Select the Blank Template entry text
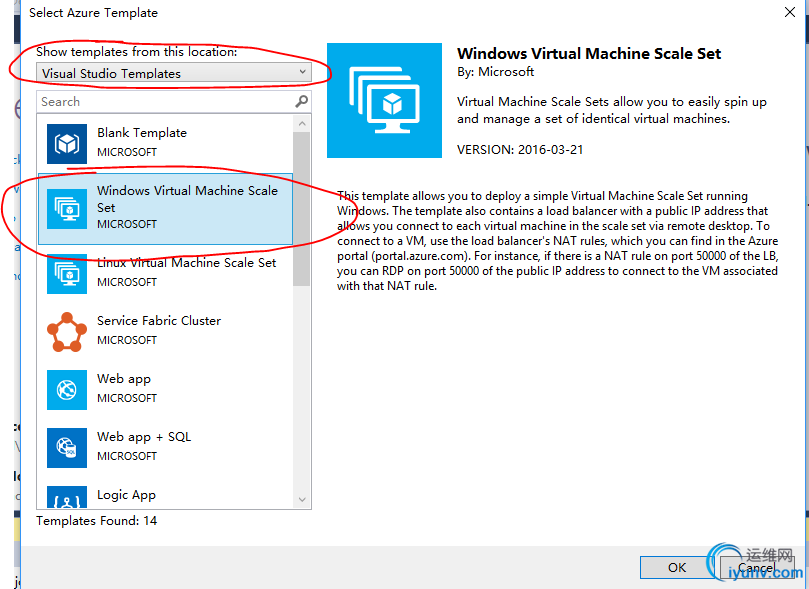809x589 pixels. pyautogui.click(x=142, y=133)
